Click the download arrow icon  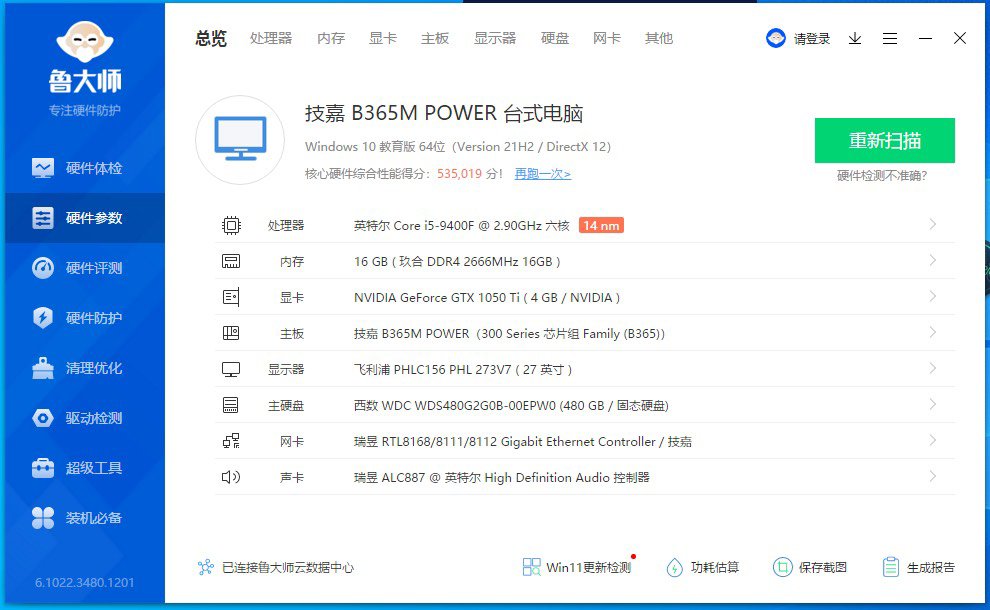pyautogui.click(x=855, y=39)
